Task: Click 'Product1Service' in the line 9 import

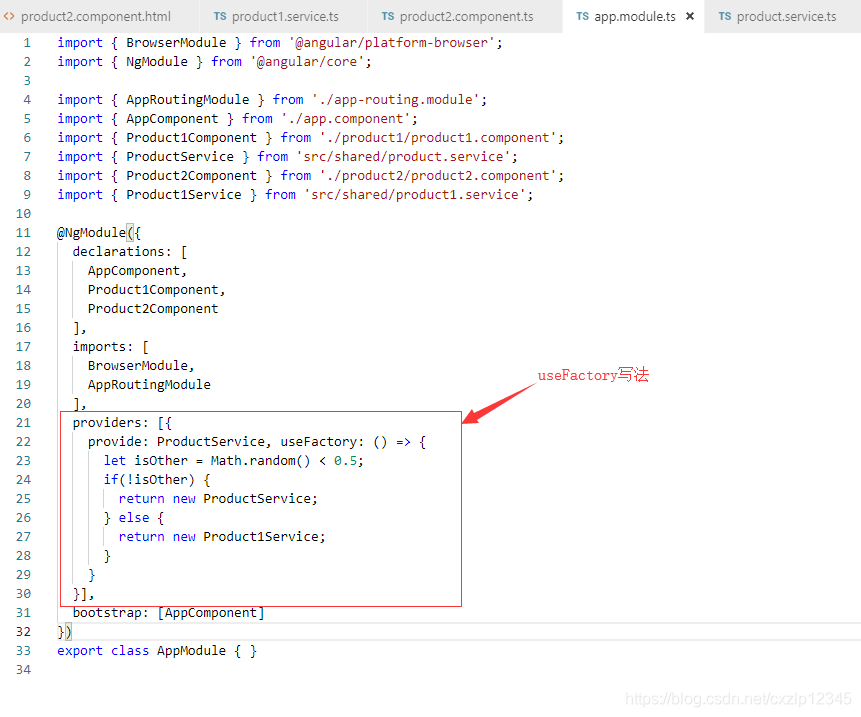Action: click(x=183, y=195)
